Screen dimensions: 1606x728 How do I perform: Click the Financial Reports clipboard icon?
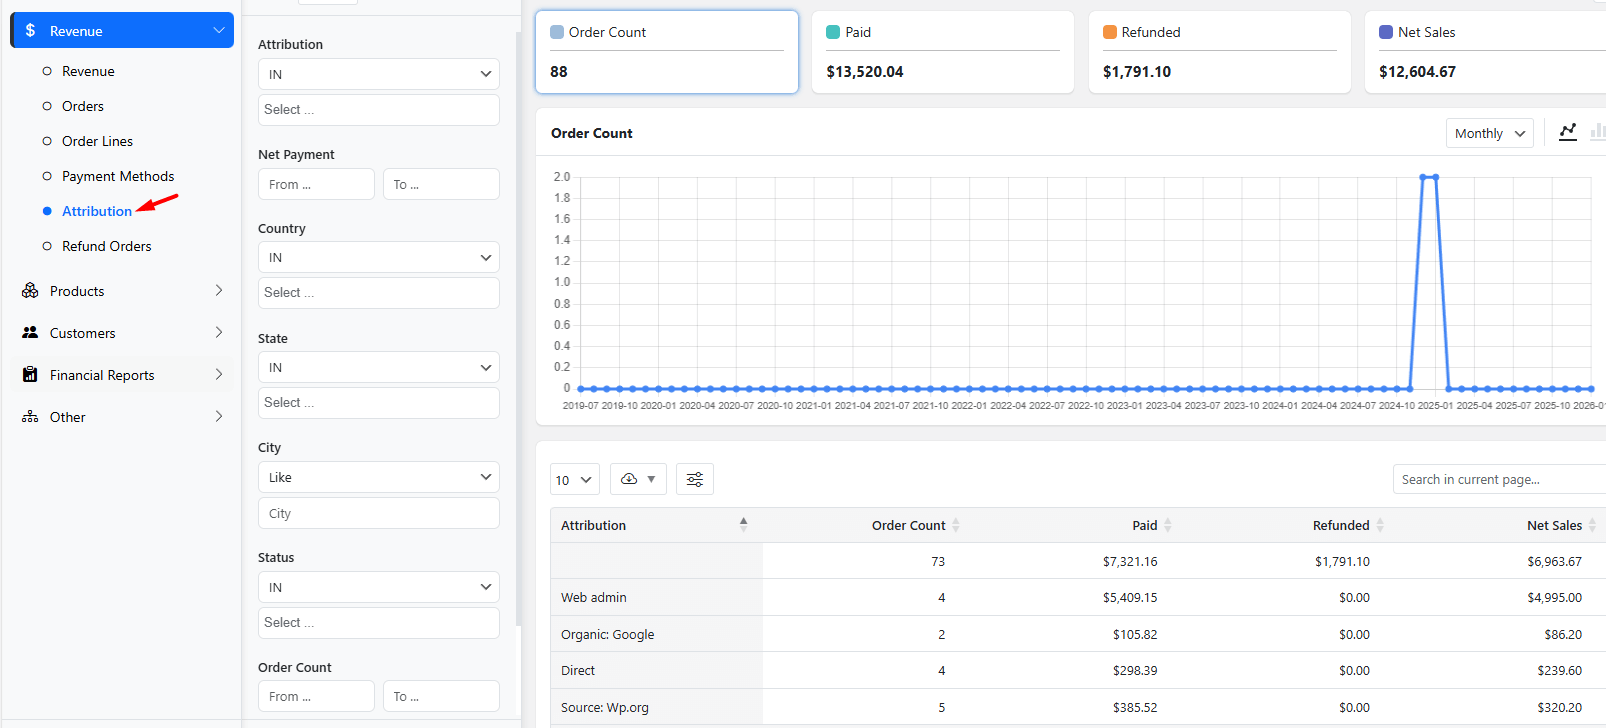tap(30, 375)
